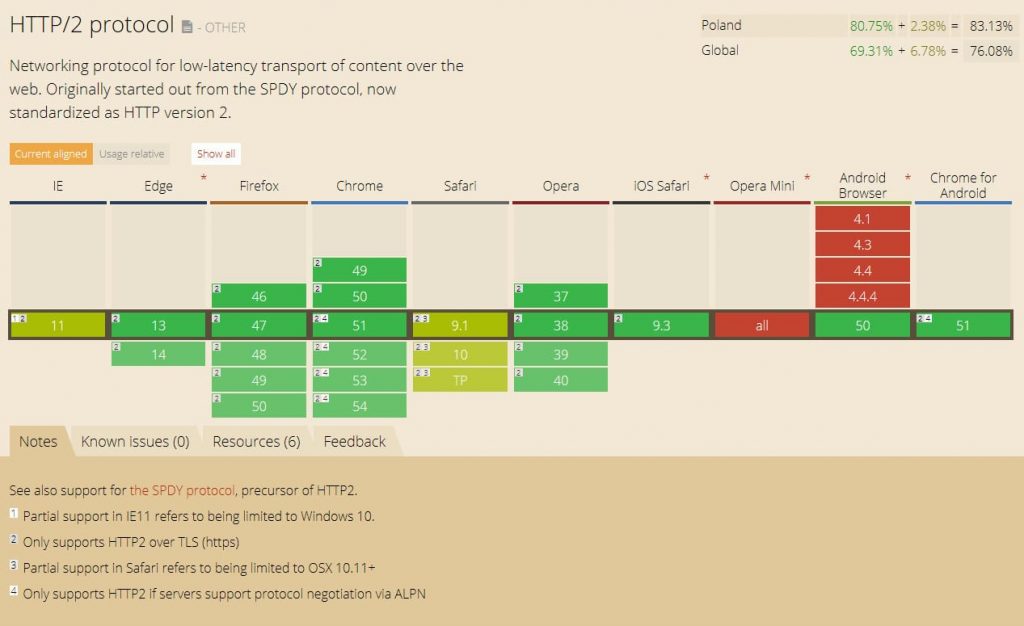Open the SPDY protocol link
This screenshot has width=1024, height=626.
(x=181, y=490)
